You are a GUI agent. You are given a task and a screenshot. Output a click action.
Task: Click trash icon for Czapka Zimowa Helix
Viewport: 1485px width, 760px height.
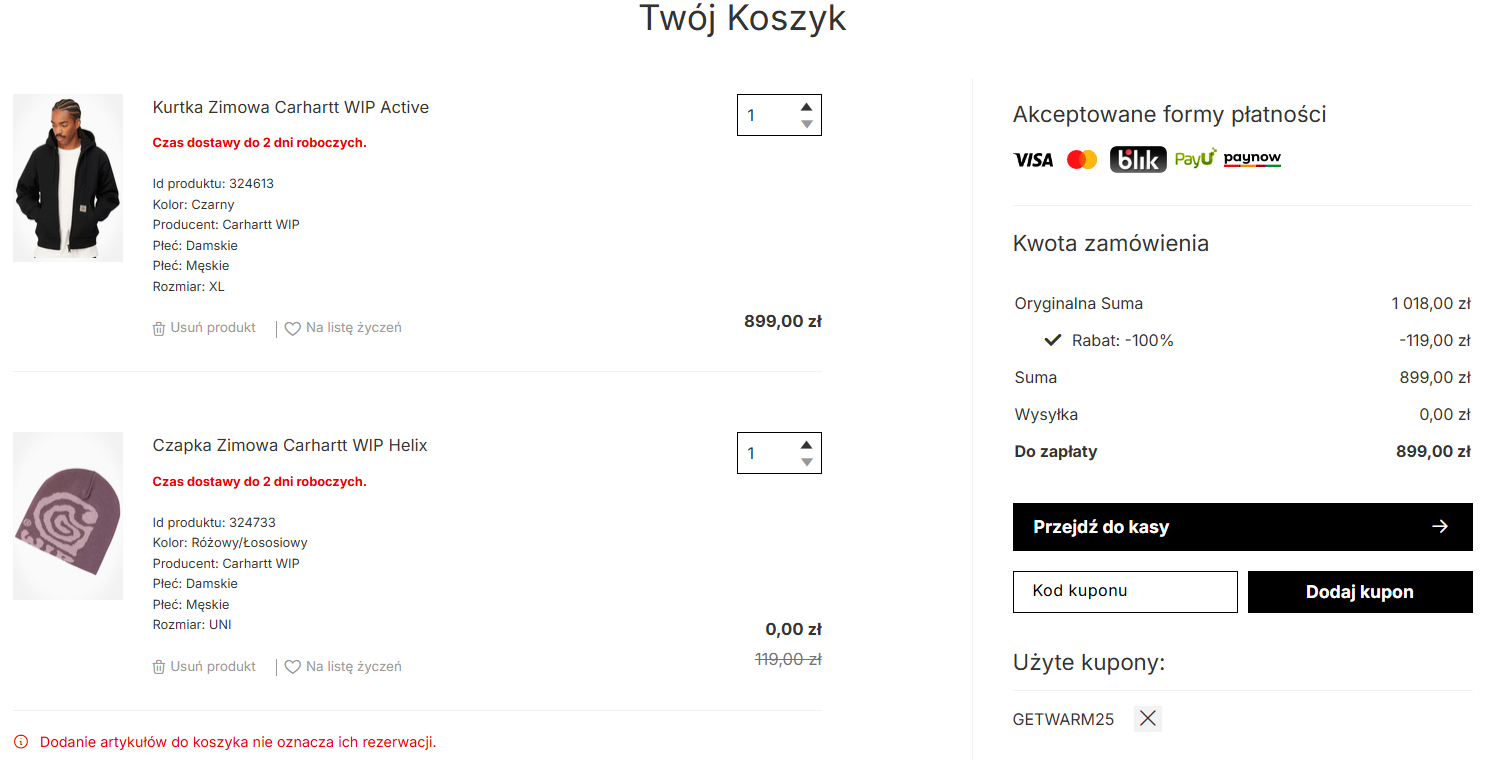[159, 667]
